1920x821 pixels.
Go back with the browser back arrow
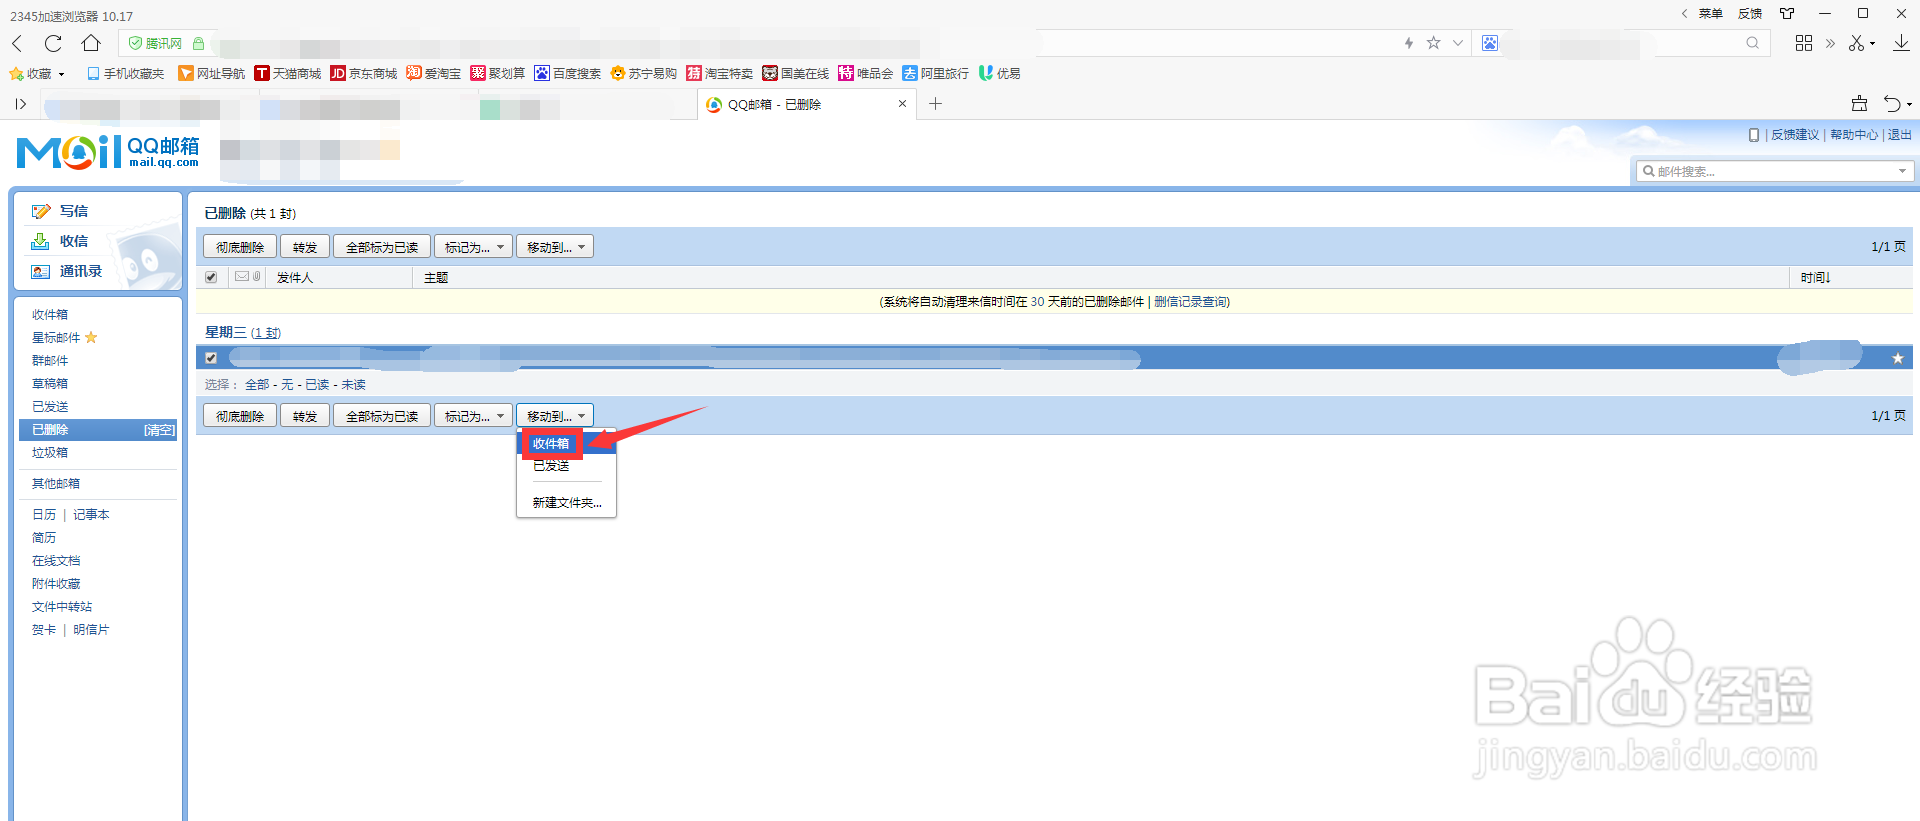pyautogui.click(x=17, y=43)
